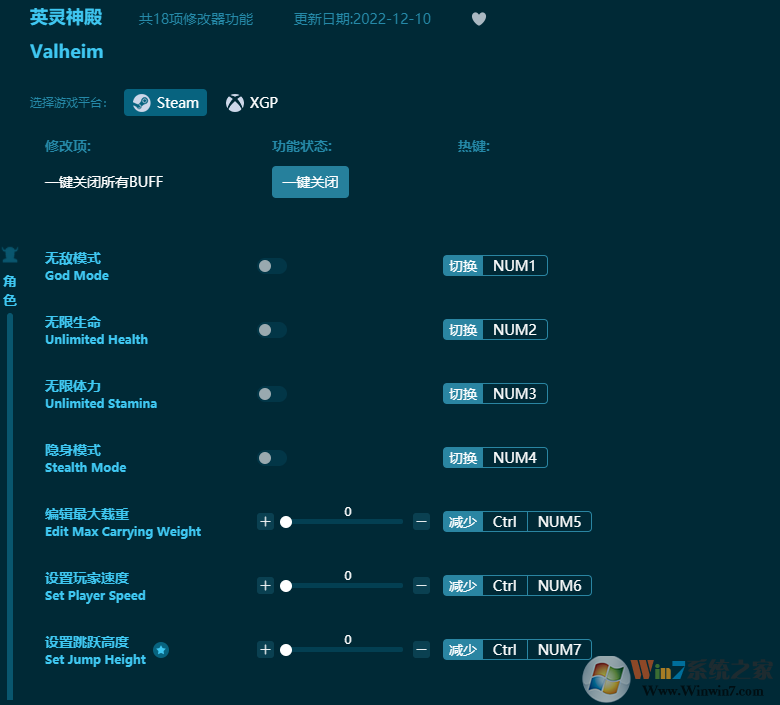Click 减少 label in Max Carrying Weight row
This screenshot has width=780, height=705.
point(463,522)
